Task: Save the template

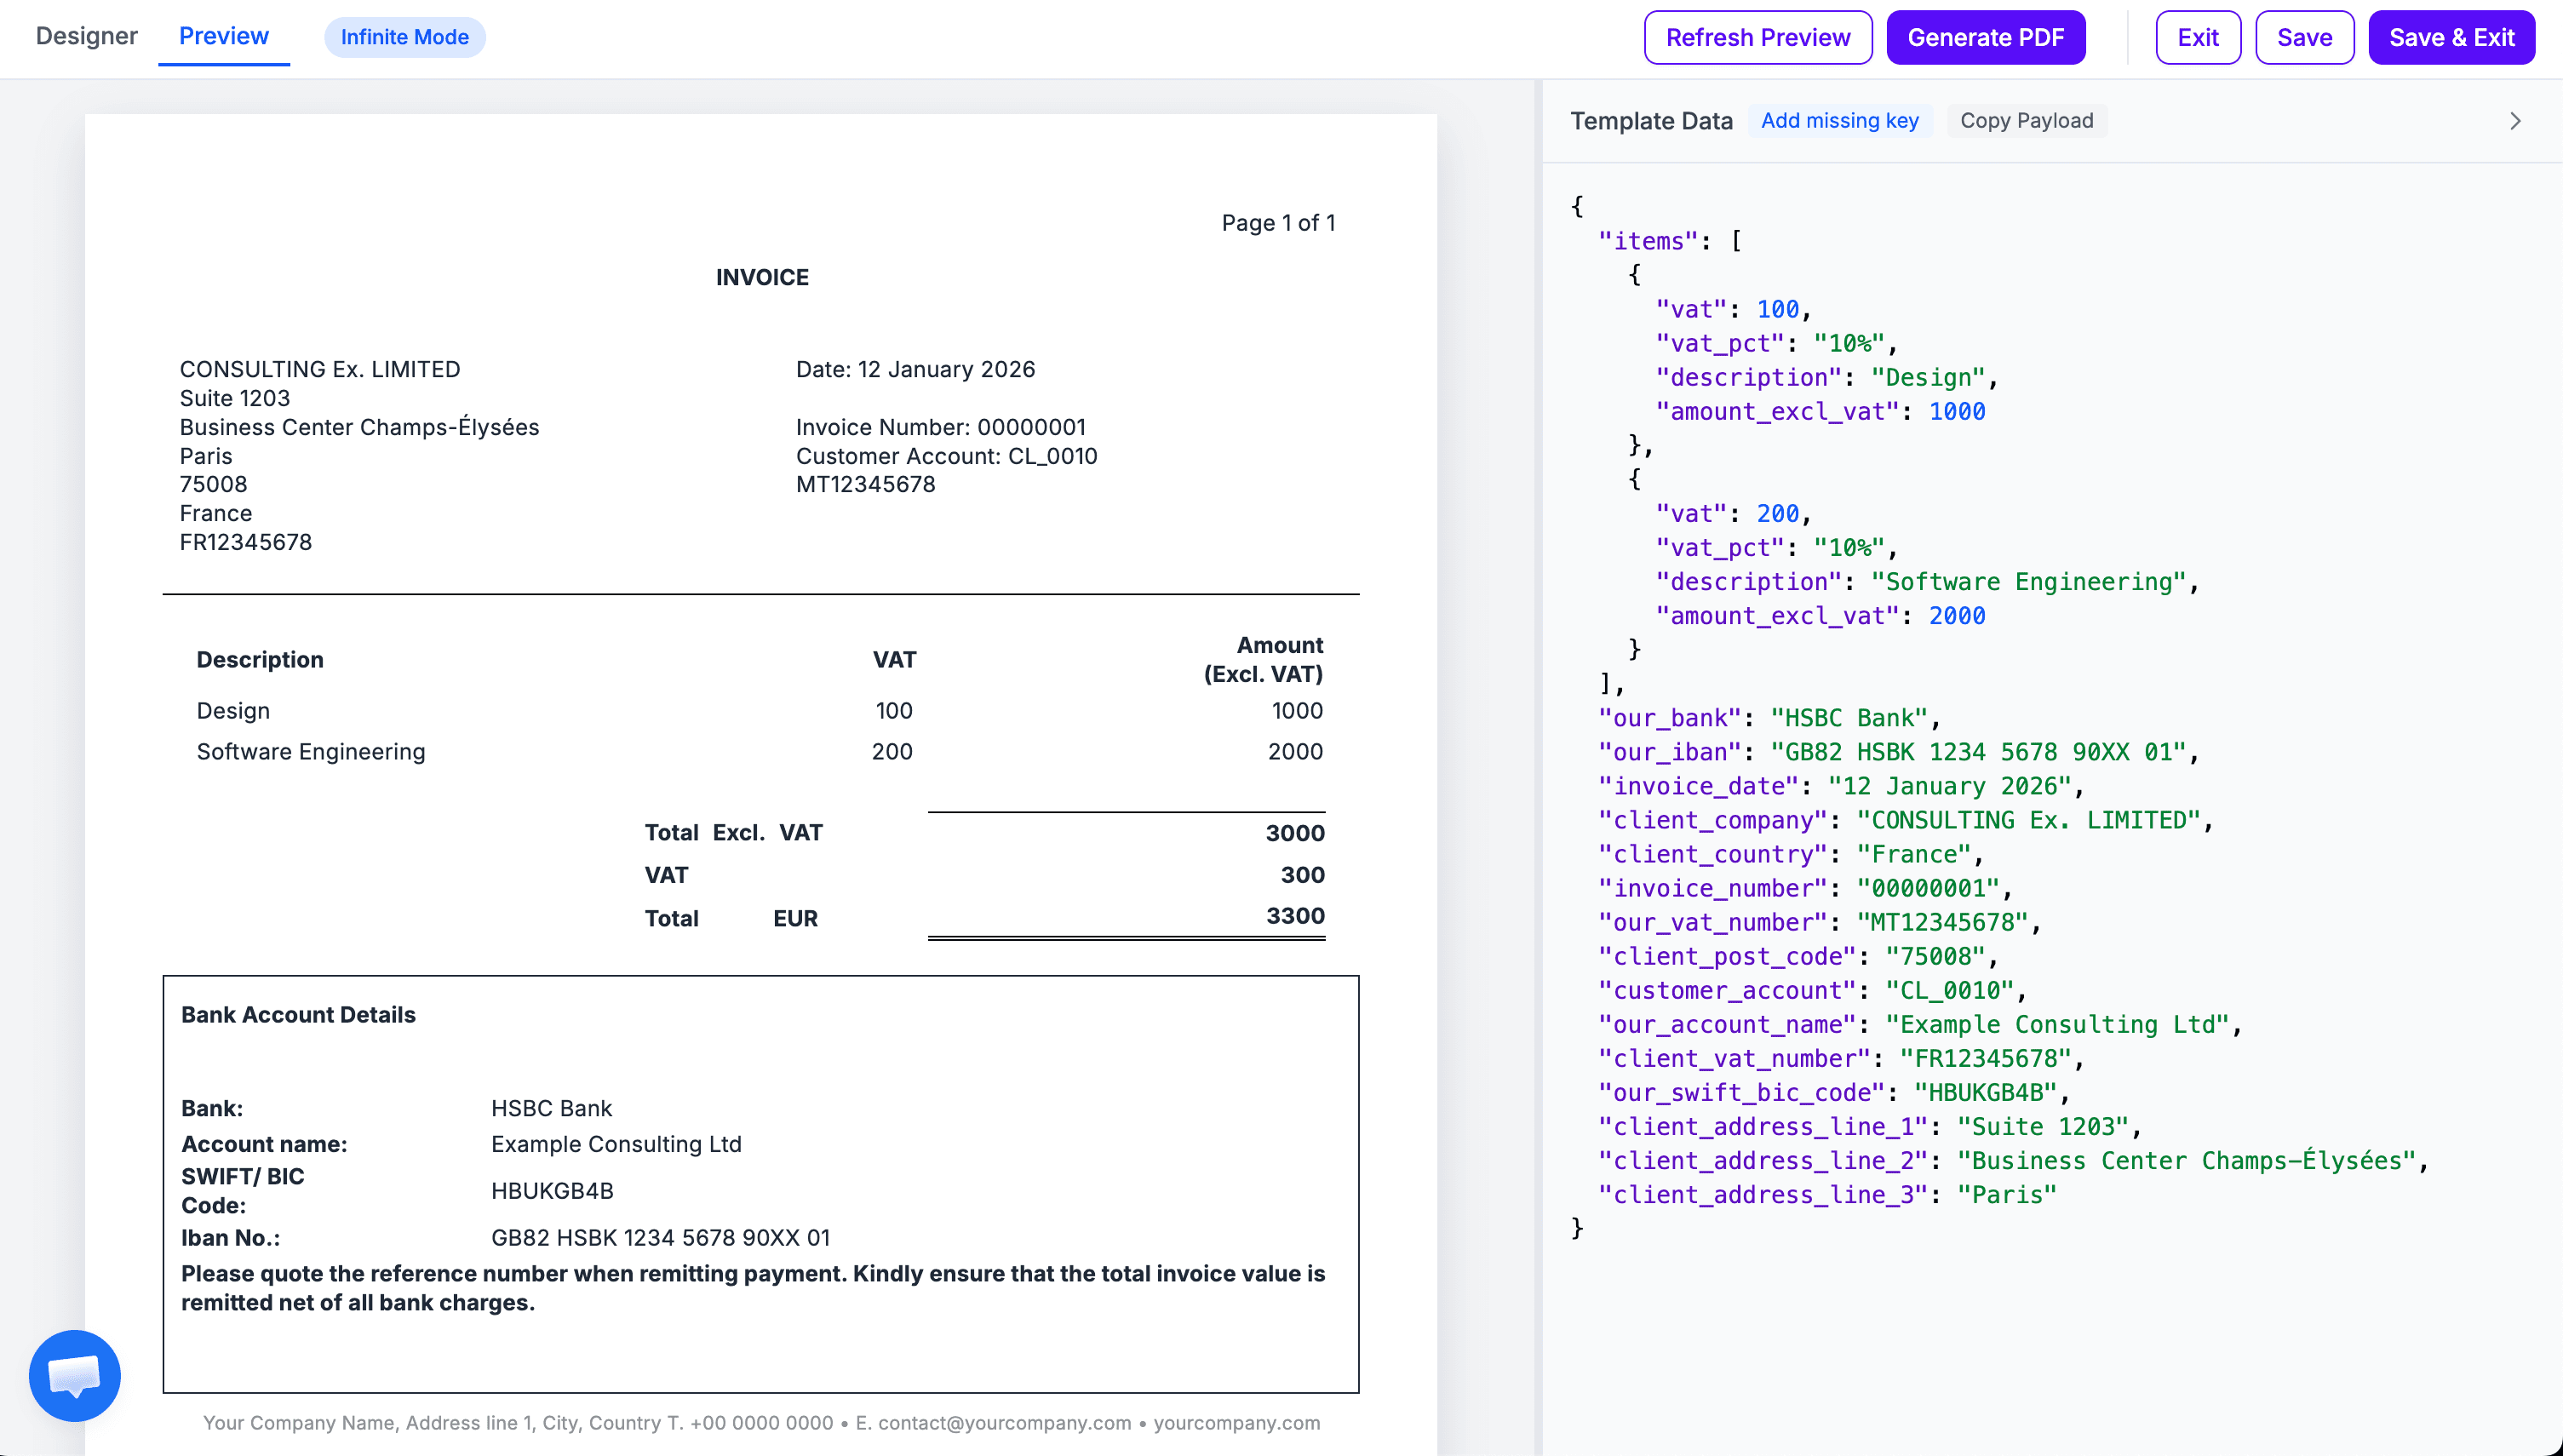Action: [2304, 37]
